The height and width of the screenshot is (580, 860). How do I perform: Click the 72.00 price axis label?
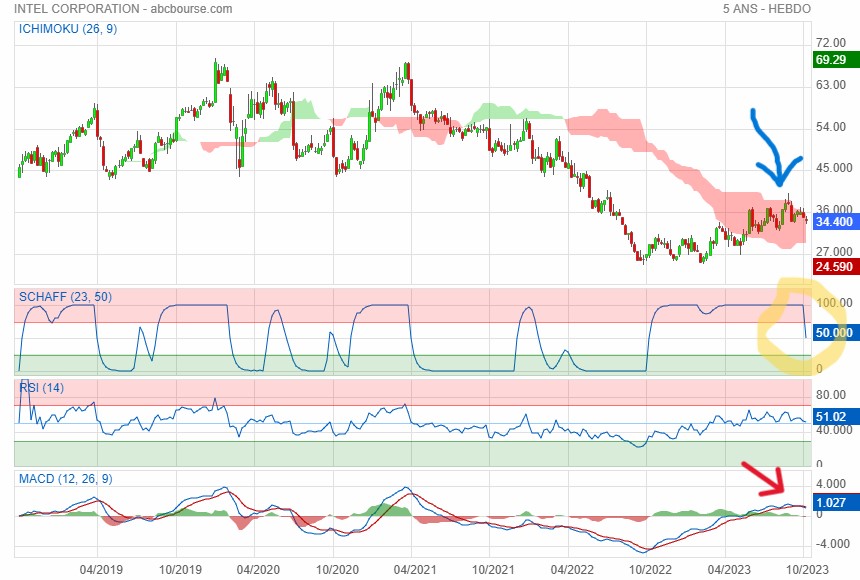click(x=831, y=43)
